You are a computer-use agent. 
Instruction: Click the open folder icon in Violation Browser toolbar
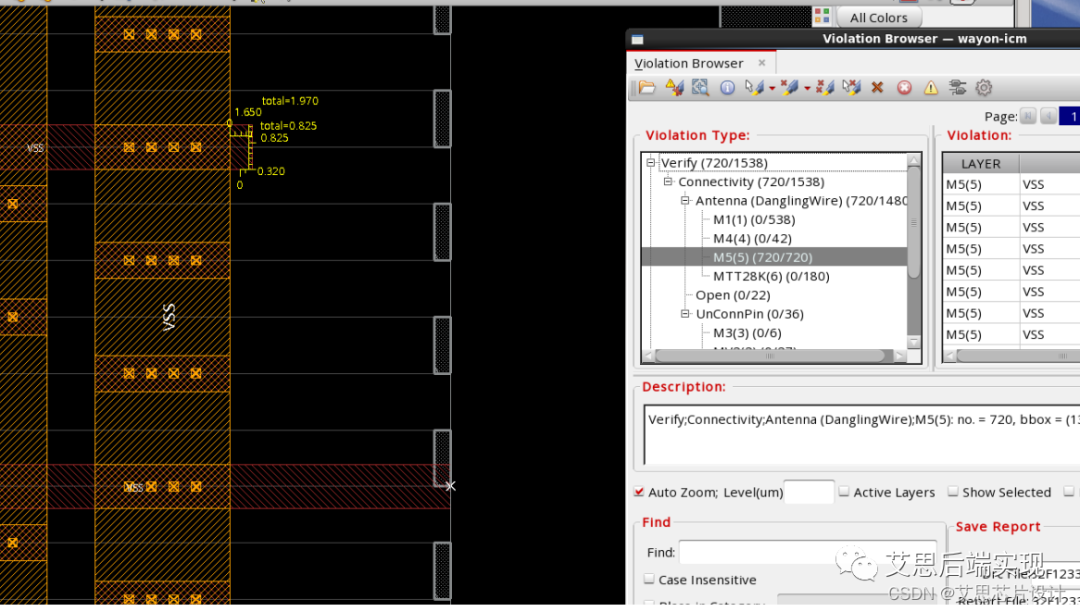click(647, 88)
